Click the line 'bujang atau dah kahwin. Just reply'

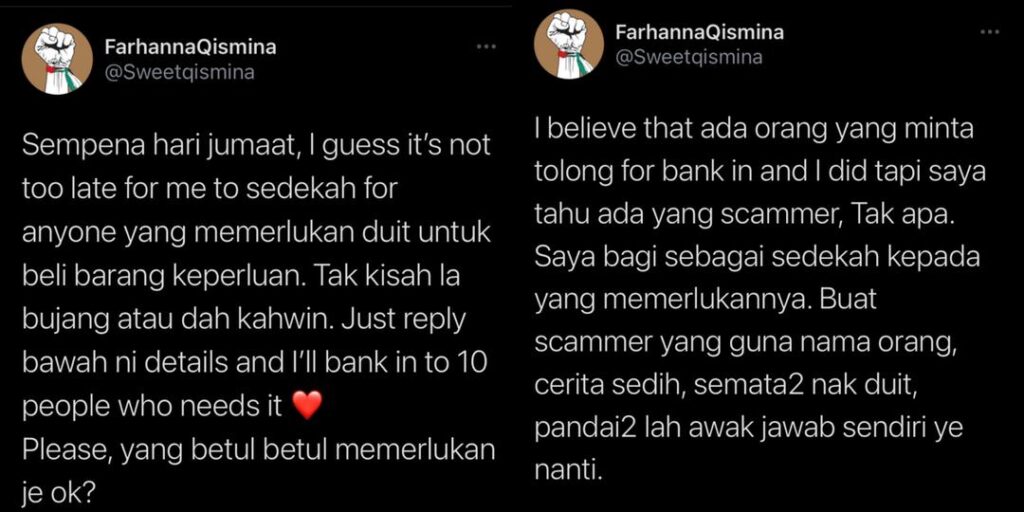244,320
